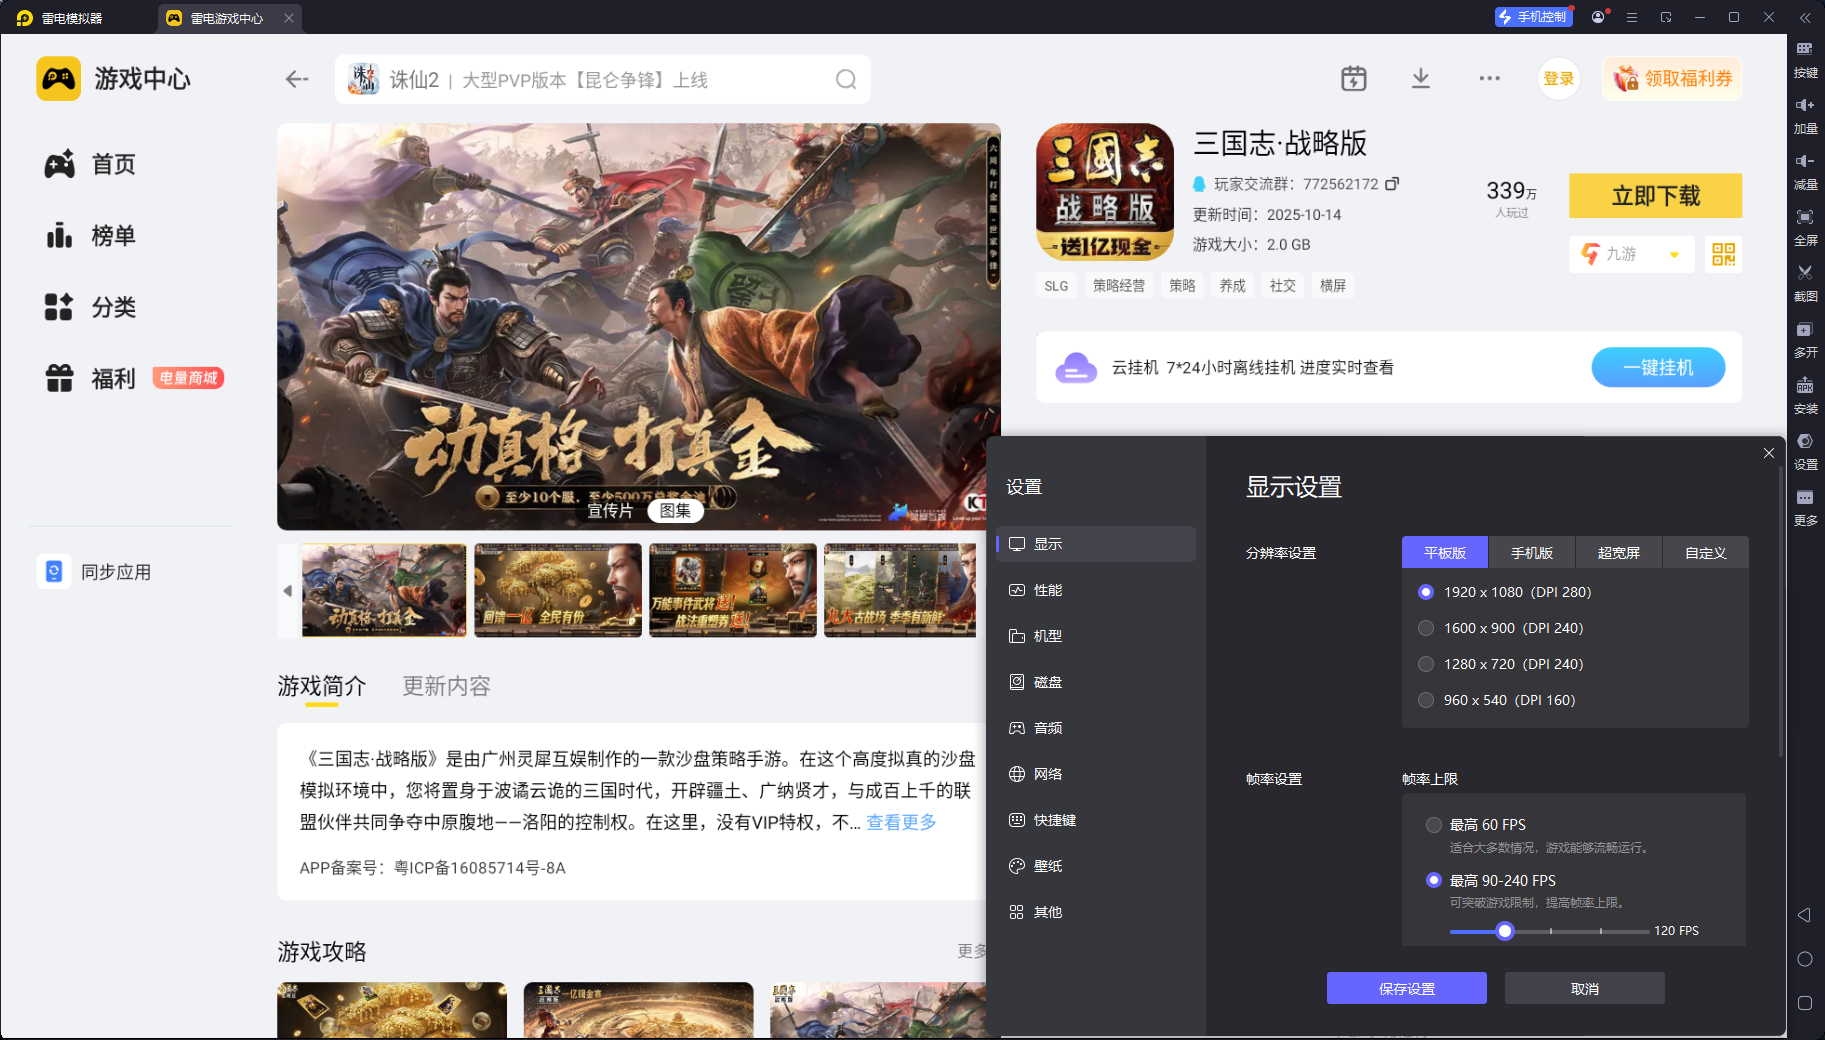Close the 雷电游戏中心 tab

coord(289,18)
